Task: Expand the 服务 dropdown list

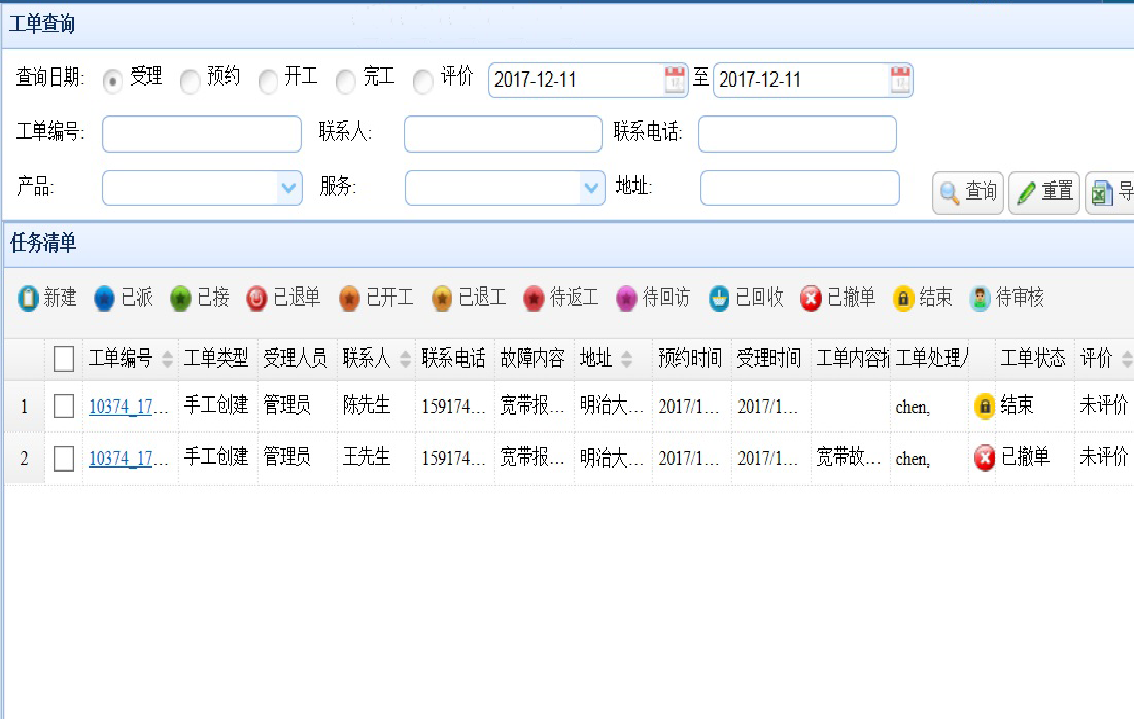Action: 592,188
